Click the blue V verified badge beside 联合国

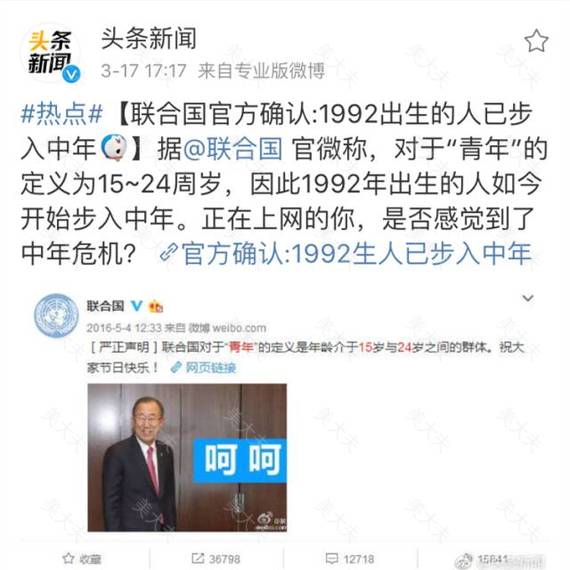click(136, 306)
